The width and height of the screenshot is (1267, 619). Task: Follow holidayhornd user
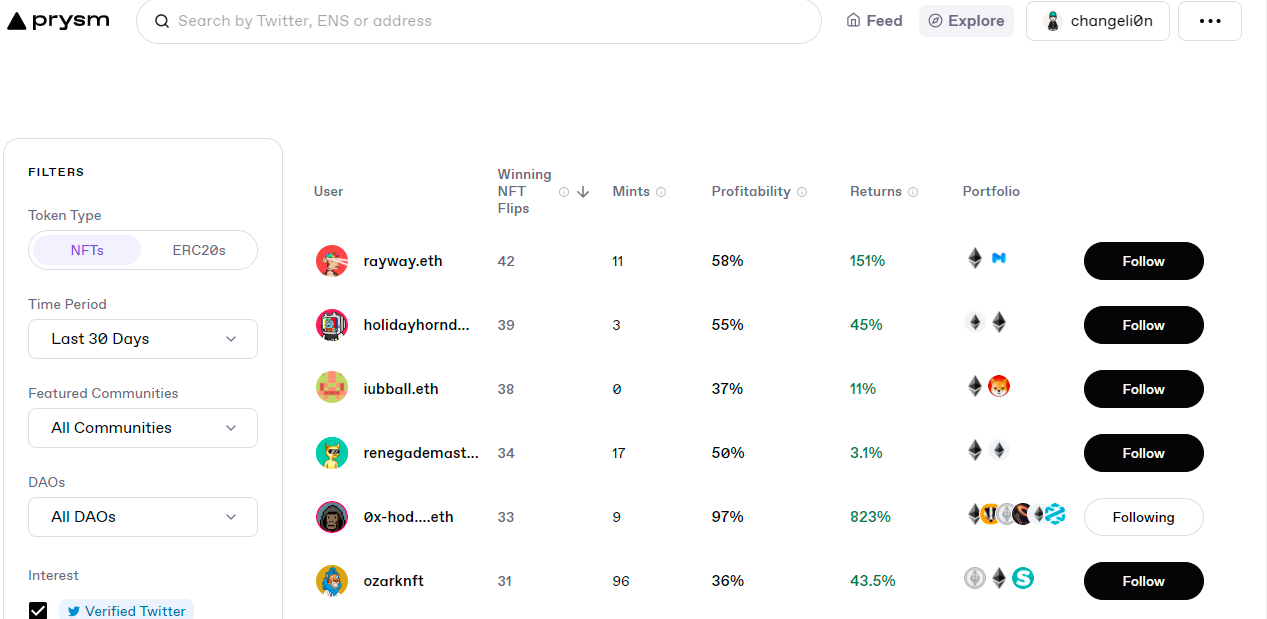tap(1144, 325)
